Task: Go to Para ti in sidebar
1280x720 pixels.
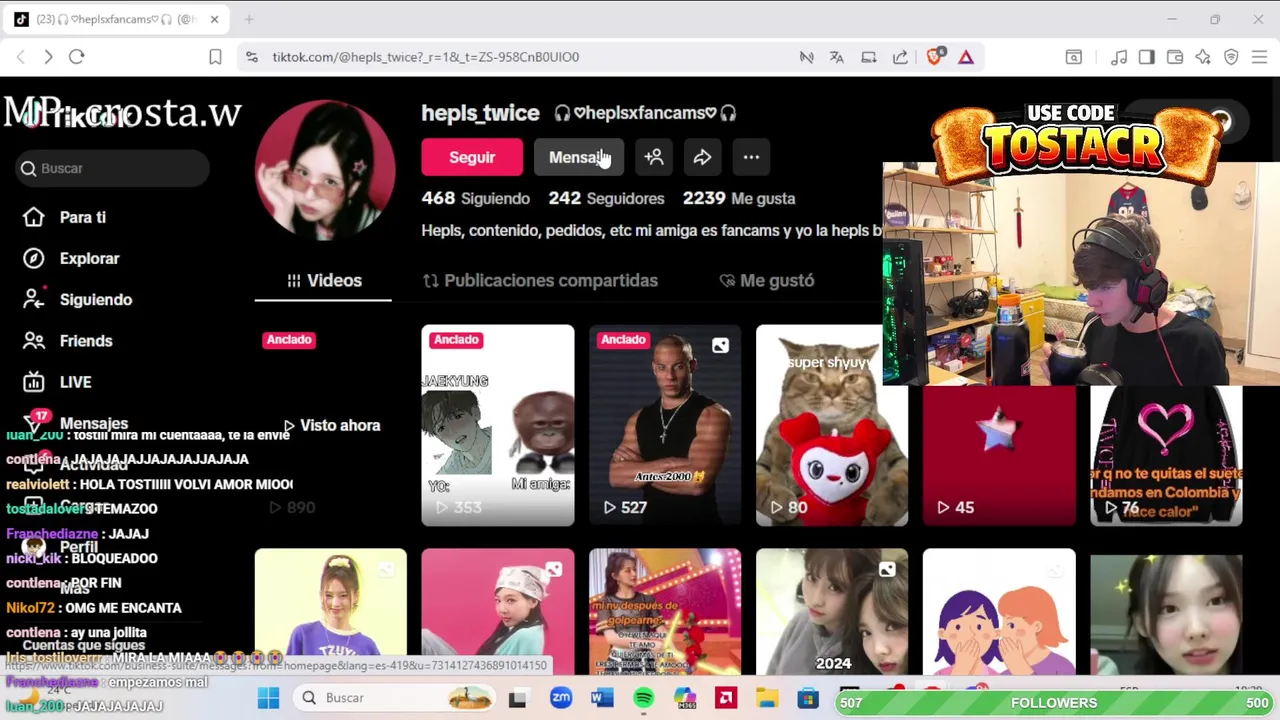Action: [x=82, y=217]
